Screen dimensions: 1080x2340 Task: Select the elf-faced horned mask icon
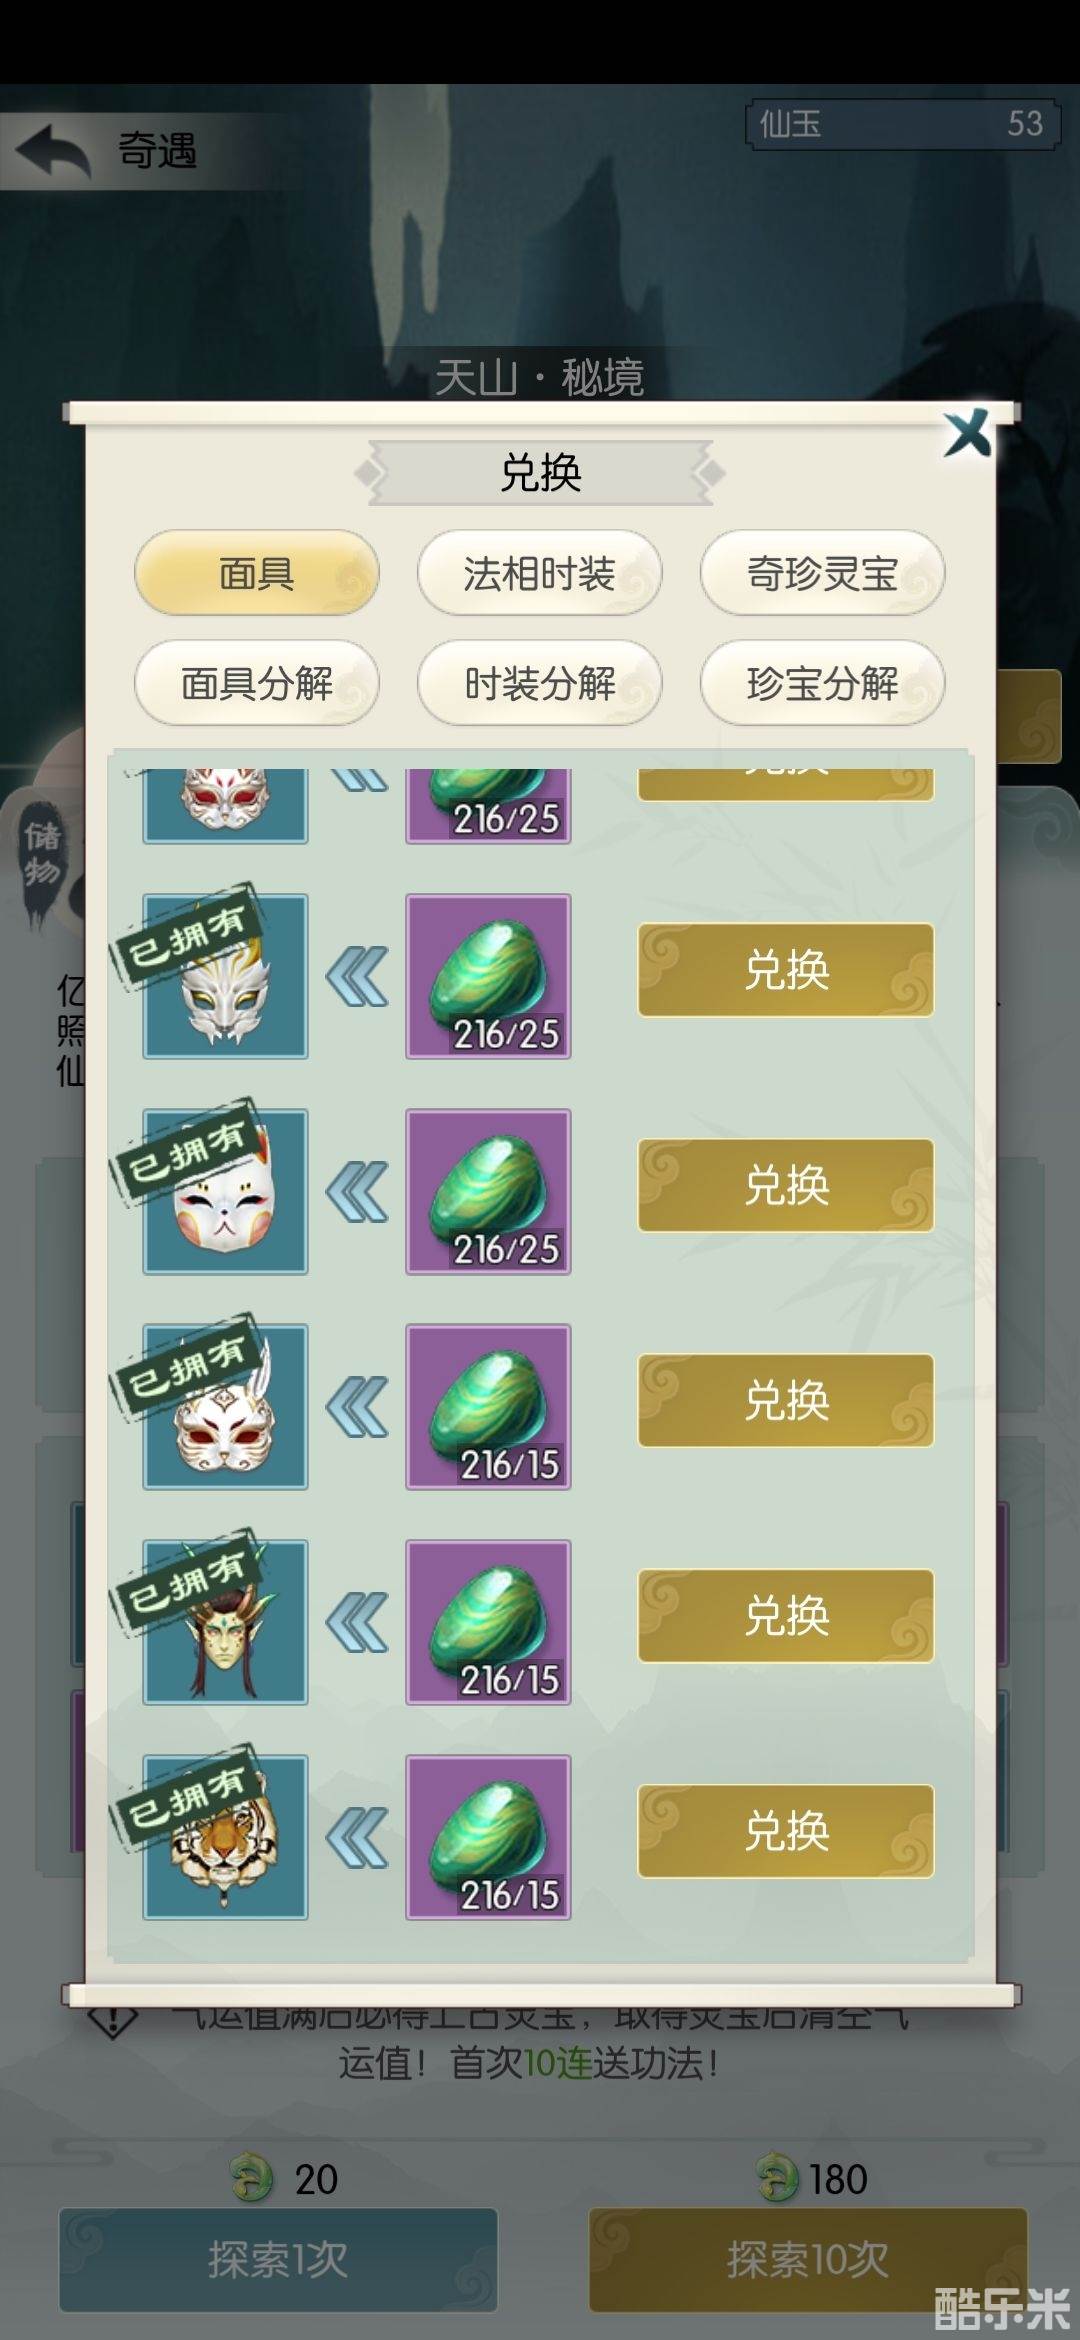[225, 1622]
